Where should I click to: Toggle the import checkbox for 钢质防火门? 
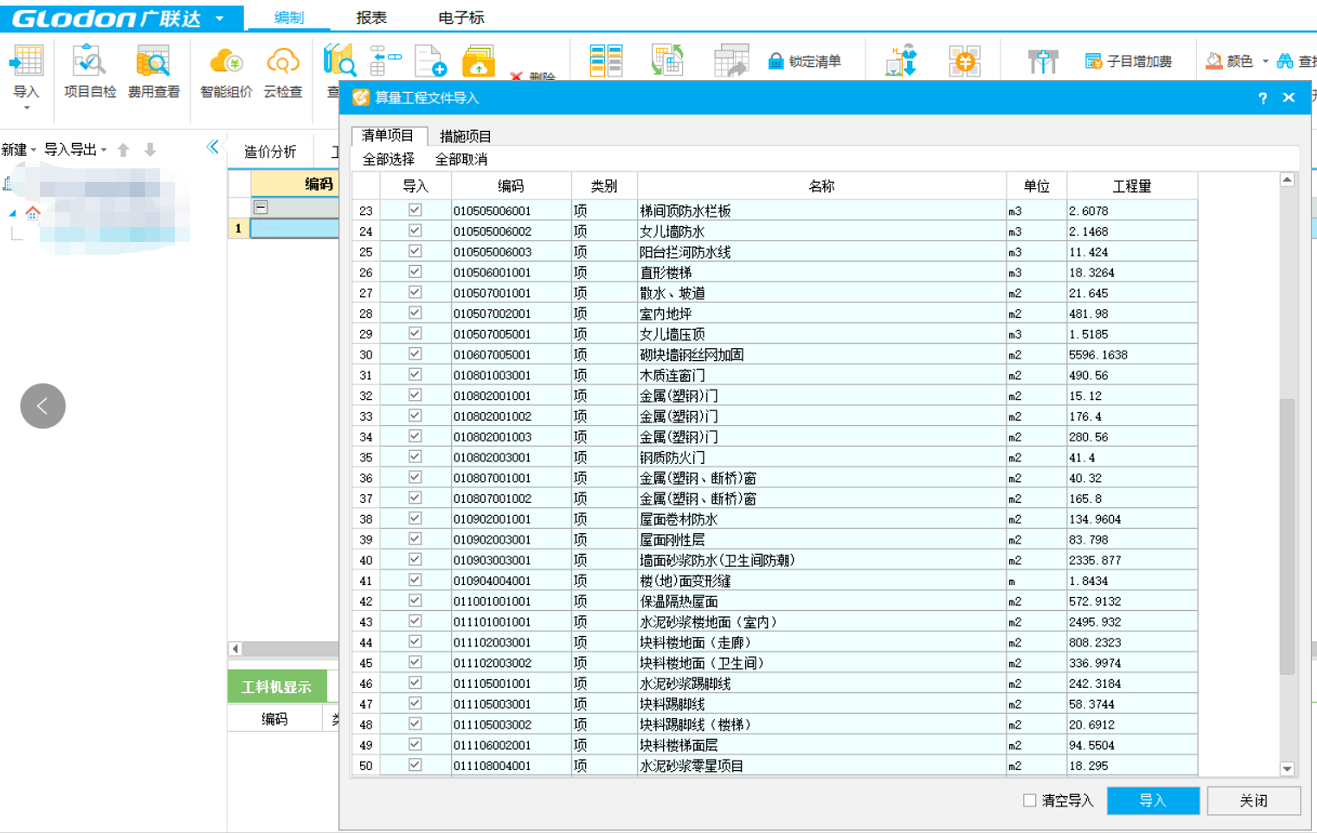click(x=415, y=457)
